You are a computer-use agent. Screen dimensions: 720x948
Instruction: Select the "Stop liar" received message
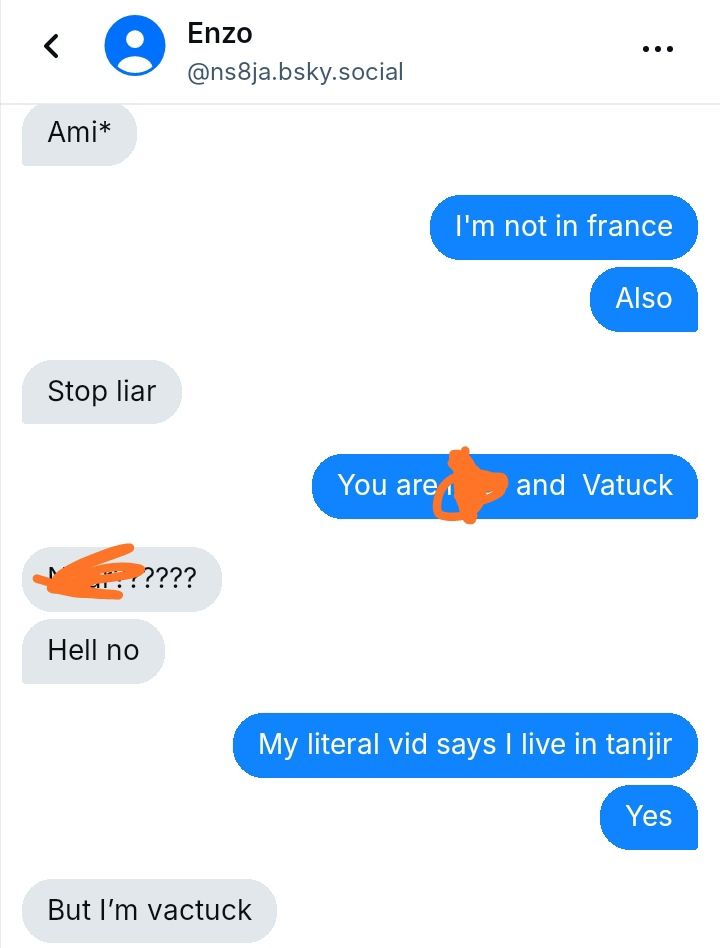tap(102, 391)
